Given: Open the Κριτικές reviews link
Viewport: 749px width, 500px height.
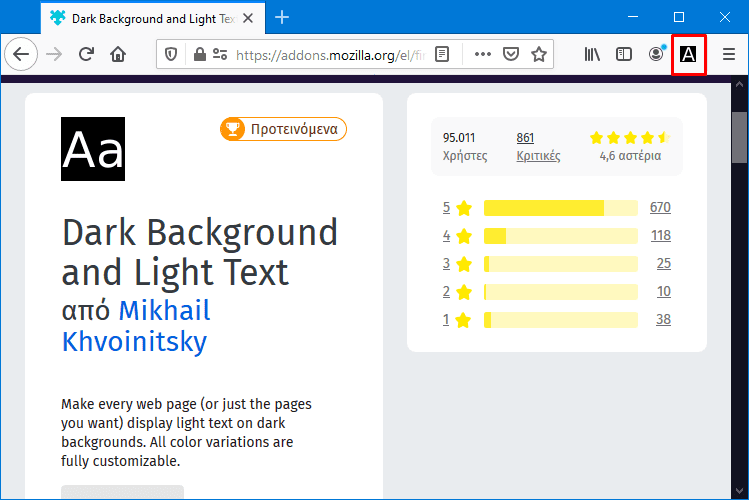Looking at the screenshot, I should pyautogui.click(x=538, y=156).
